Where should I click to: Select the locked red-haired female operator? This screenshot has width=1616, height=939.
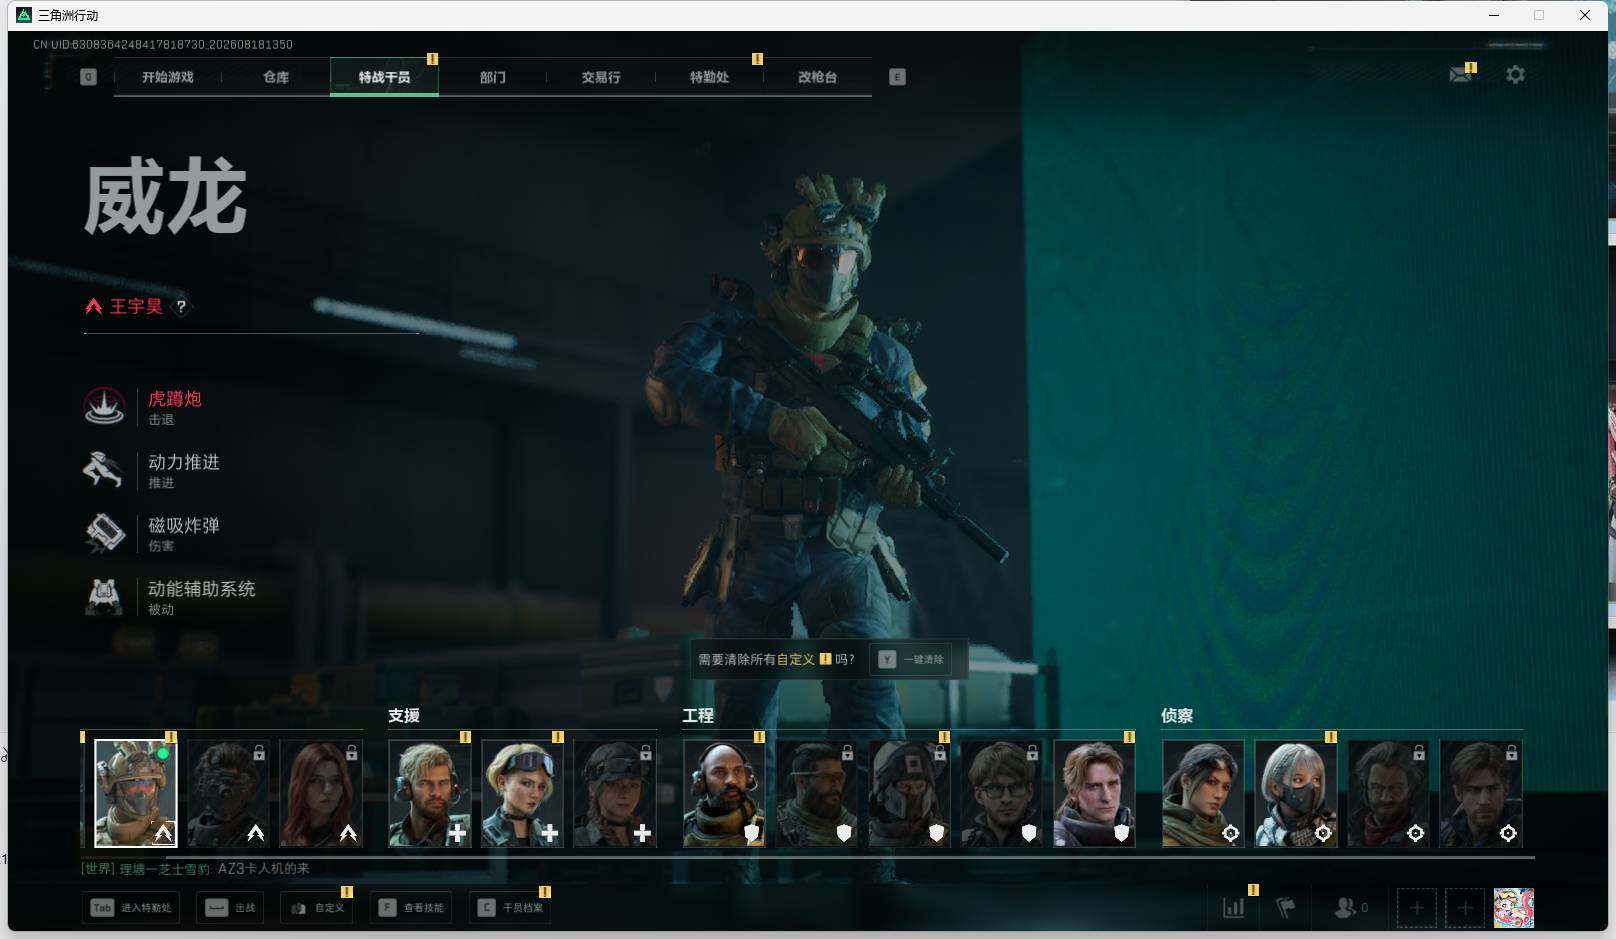pos(321,793)
